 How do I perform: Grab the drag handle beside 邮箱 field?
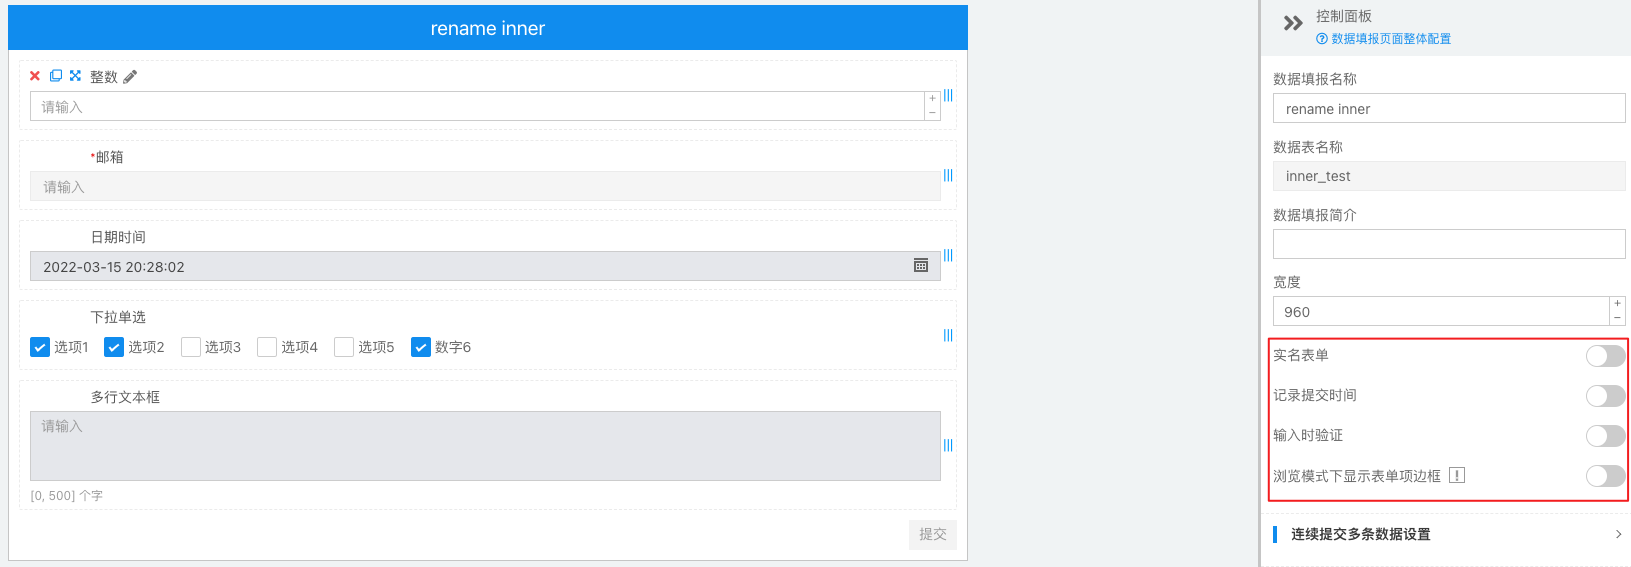click(x=948, y=175)
